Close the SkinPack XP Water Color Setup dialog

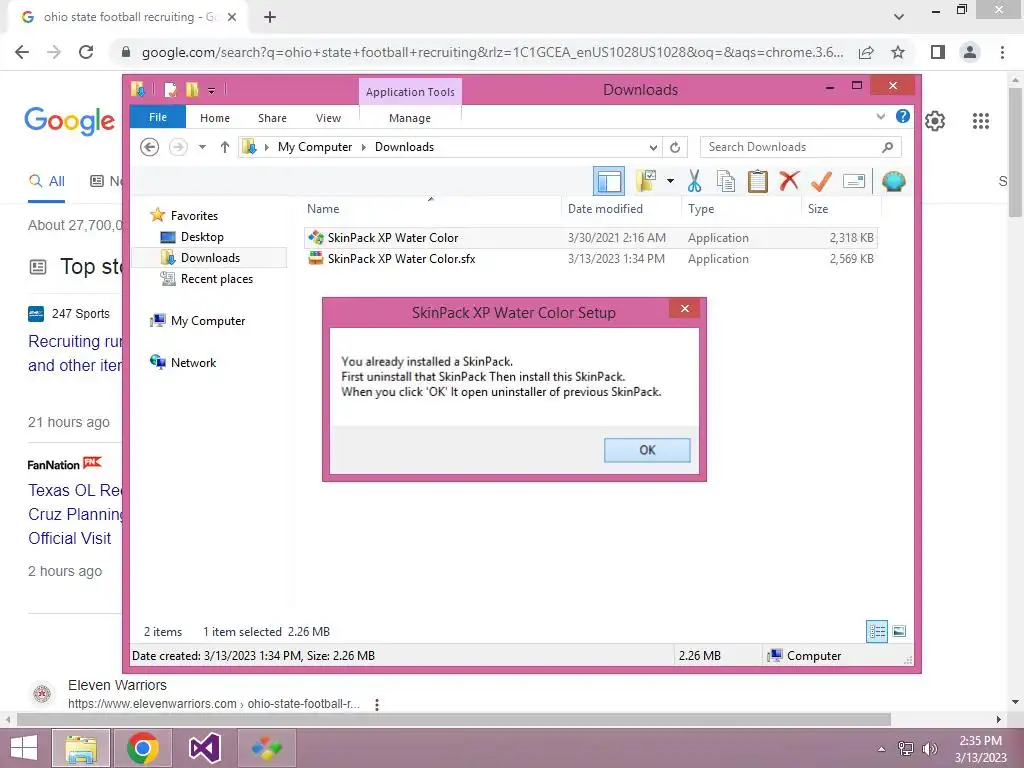click(684, 308)
